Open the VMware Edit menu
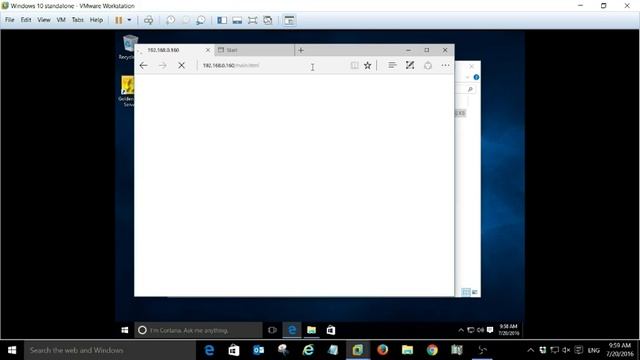 pos(26,20)
